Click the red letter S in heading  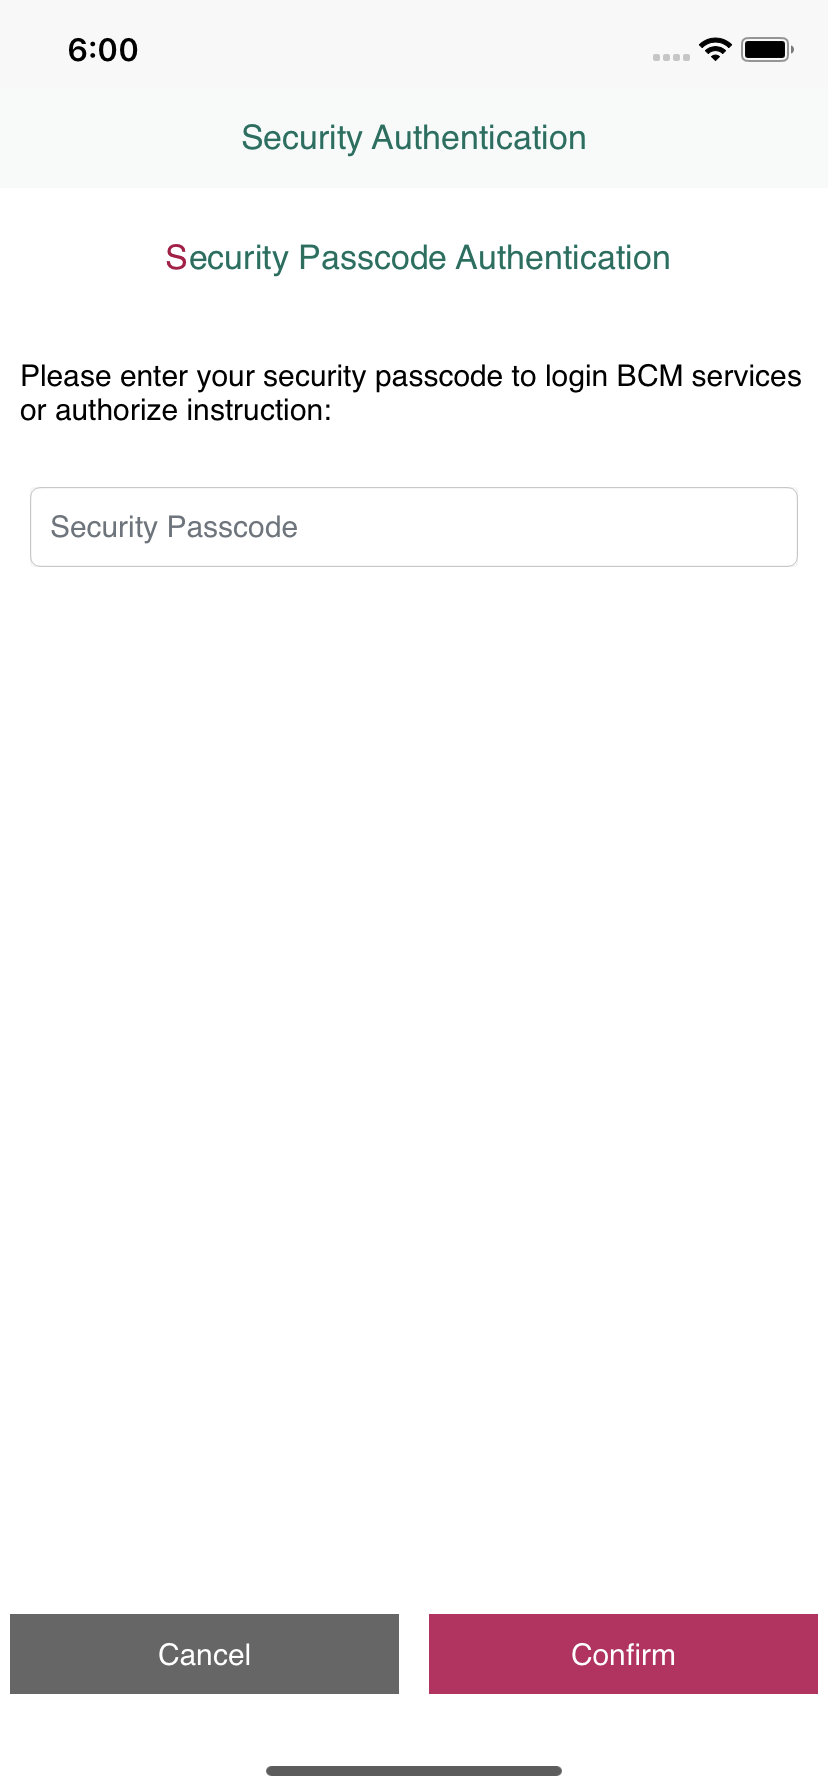click(x=176, y=258)
